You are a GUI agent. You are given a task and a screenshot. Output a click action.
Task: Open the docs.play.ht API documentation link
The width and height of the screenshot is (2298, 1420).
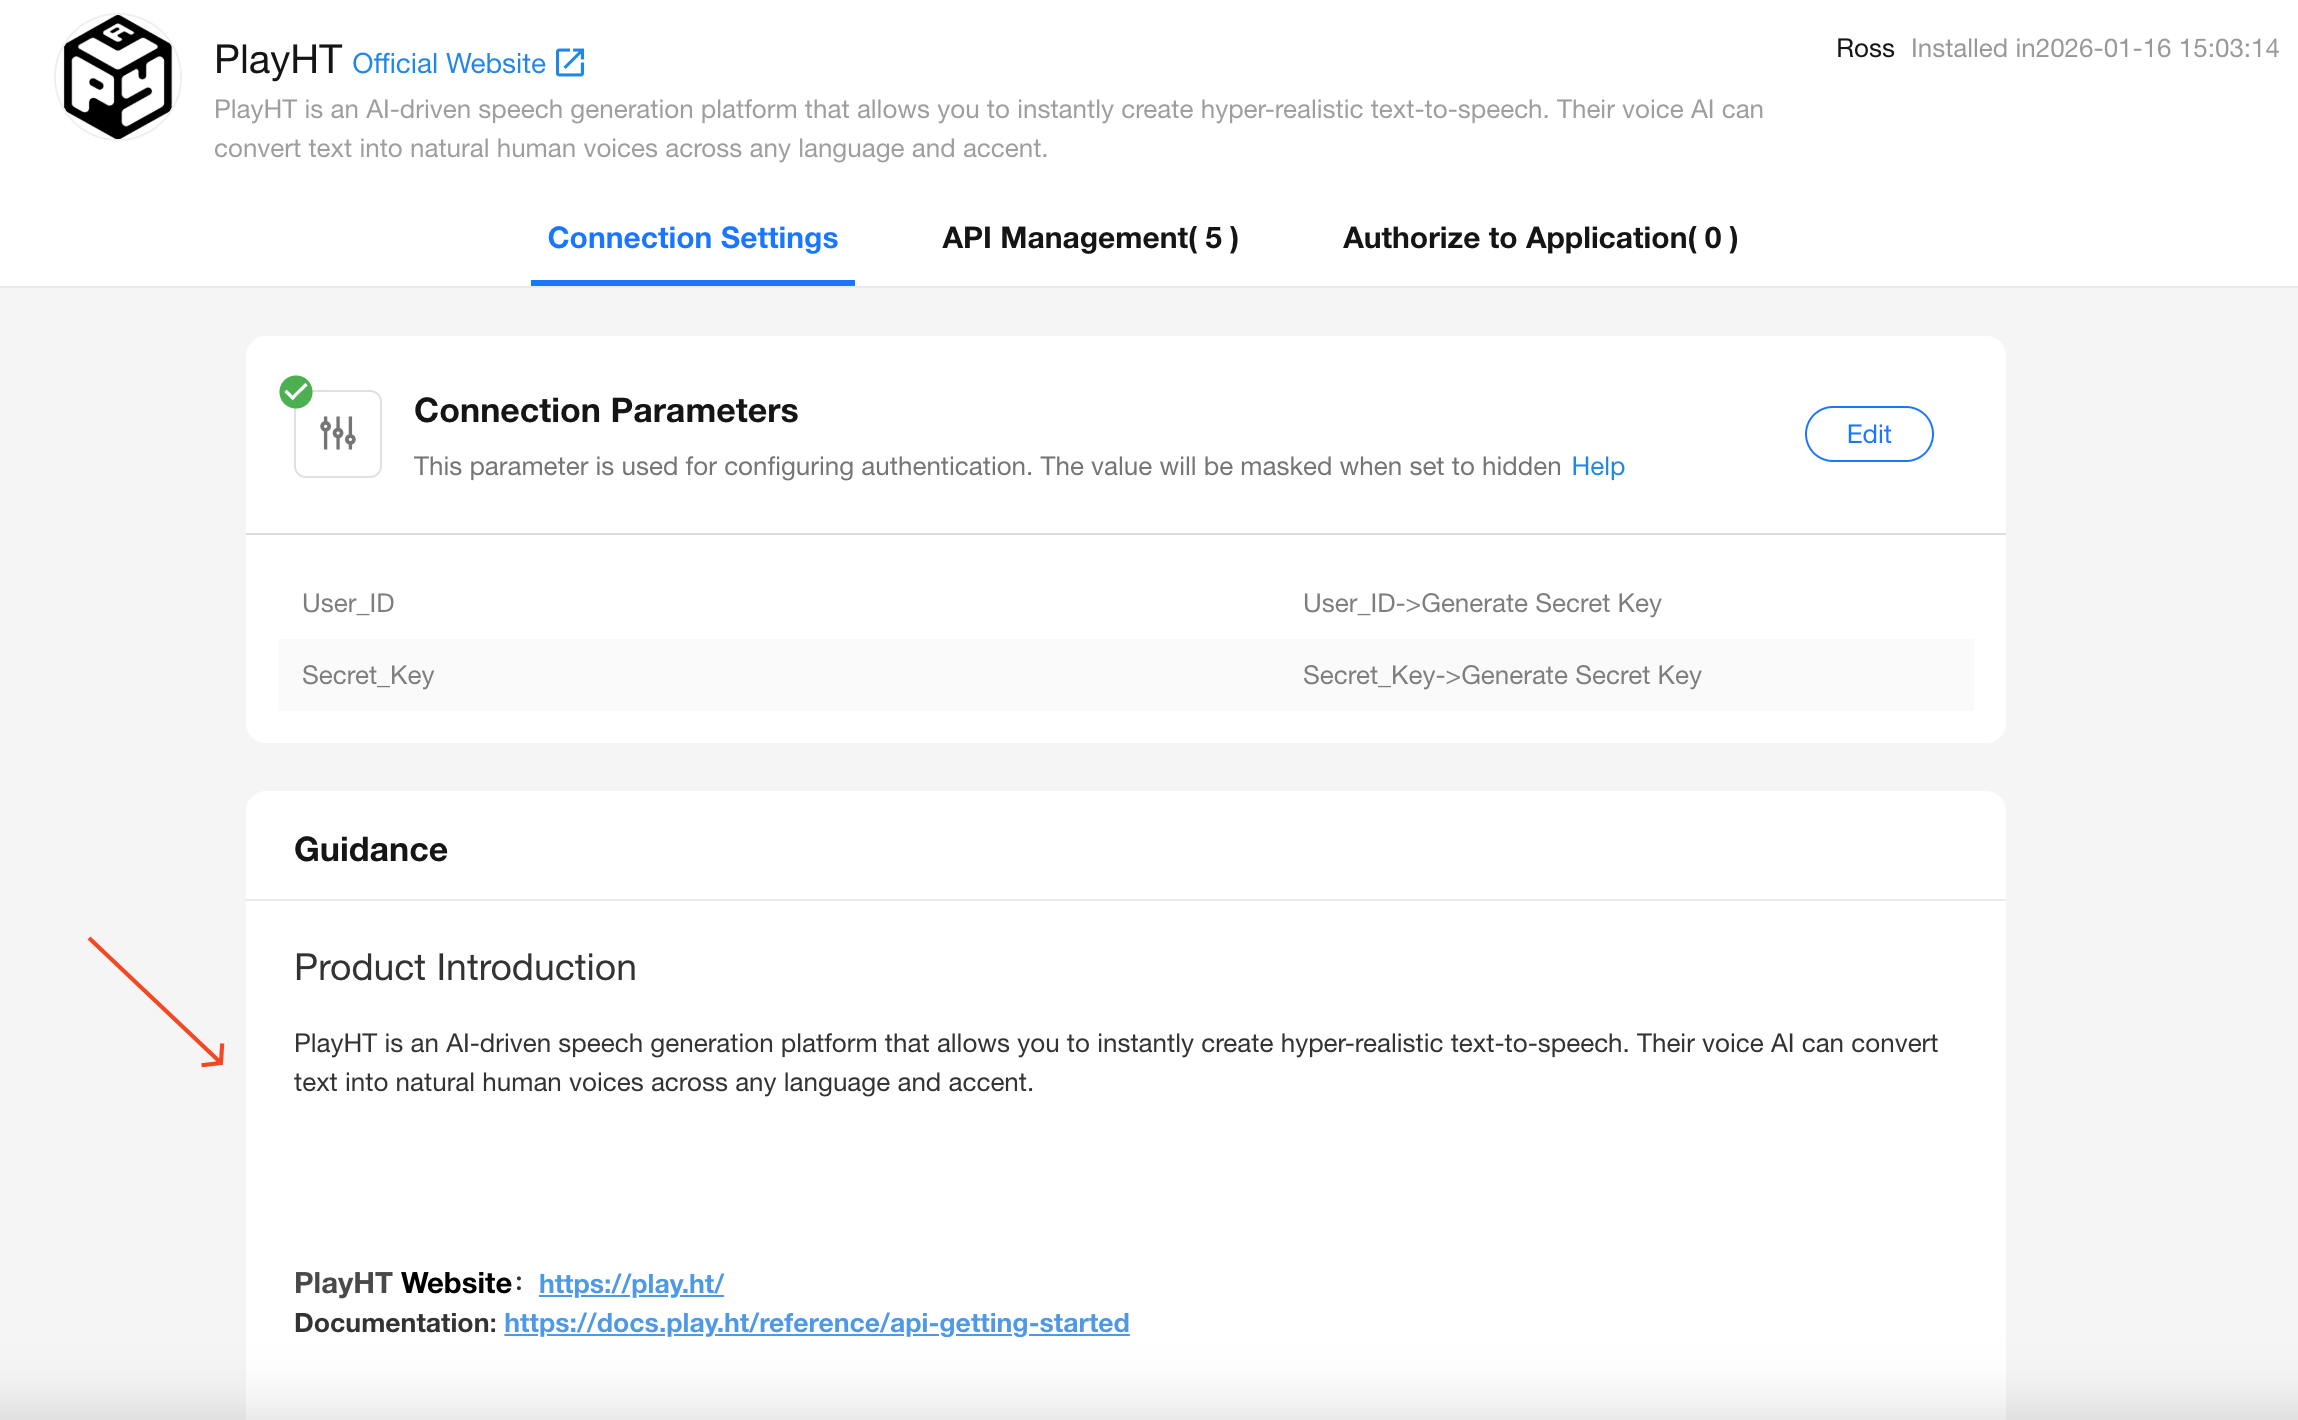point(816,1323)
